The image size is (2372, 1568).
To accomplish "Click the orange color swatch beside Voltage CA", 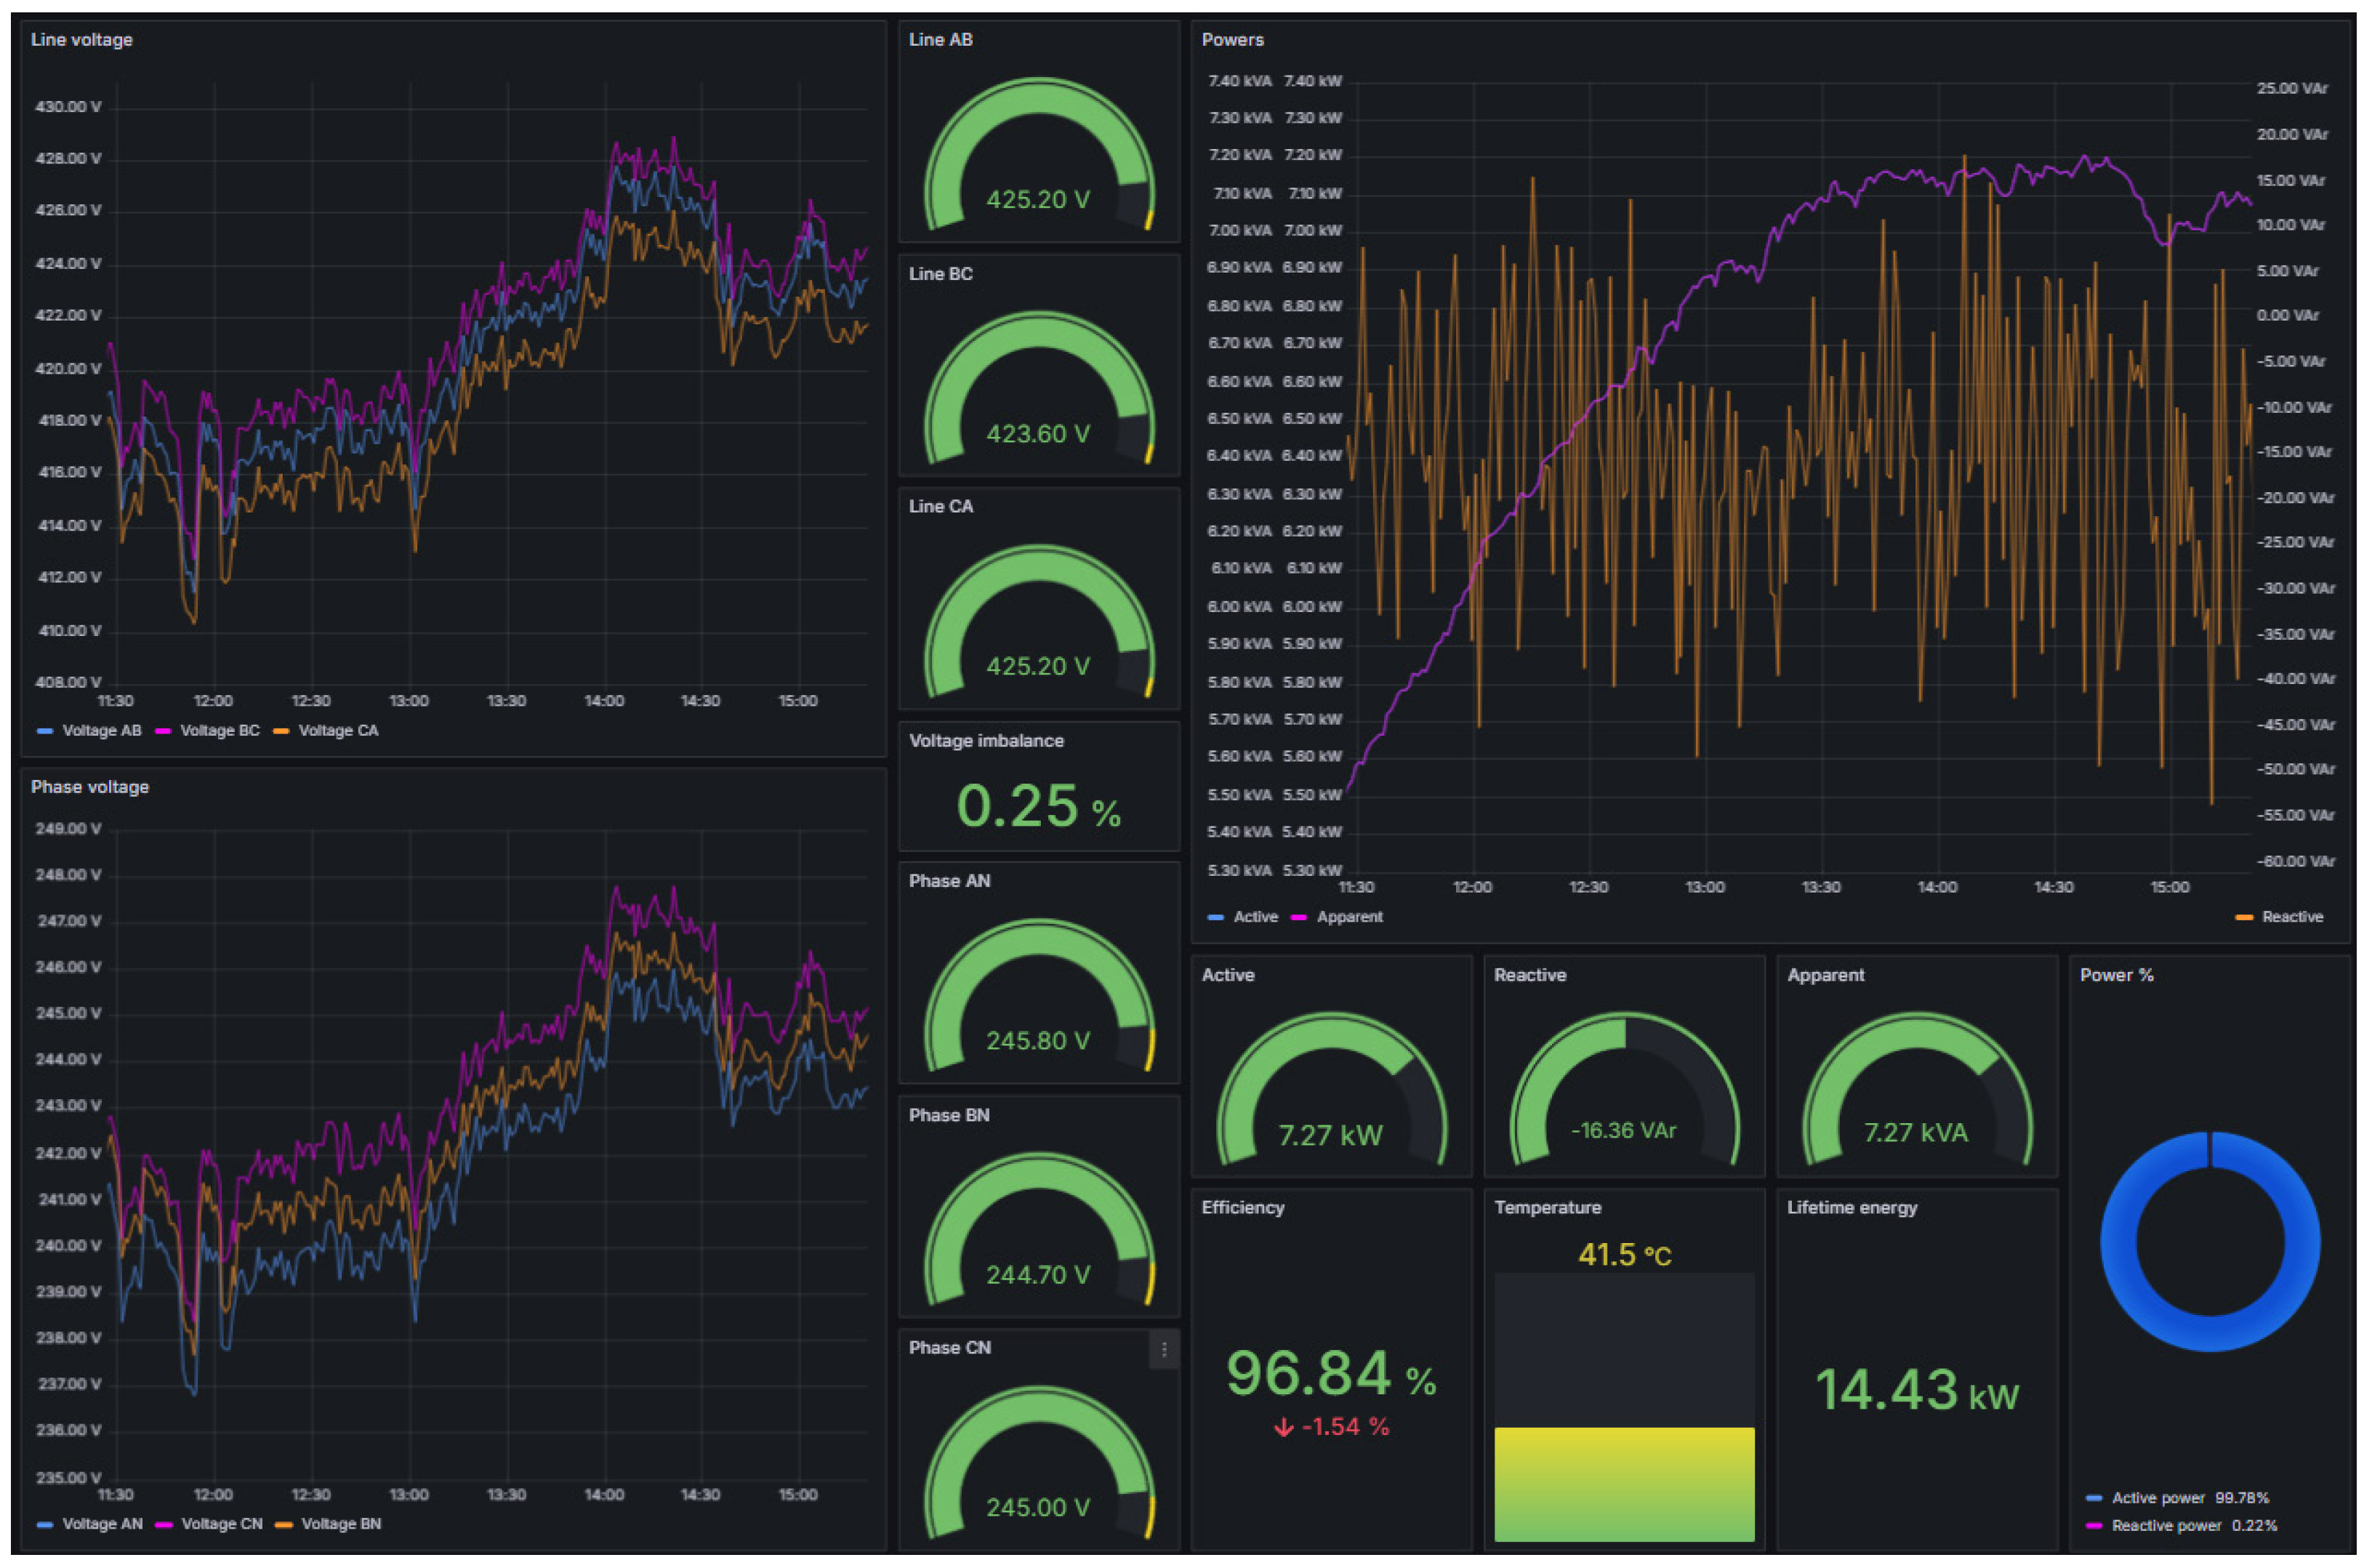I will [x=281, y=731].
